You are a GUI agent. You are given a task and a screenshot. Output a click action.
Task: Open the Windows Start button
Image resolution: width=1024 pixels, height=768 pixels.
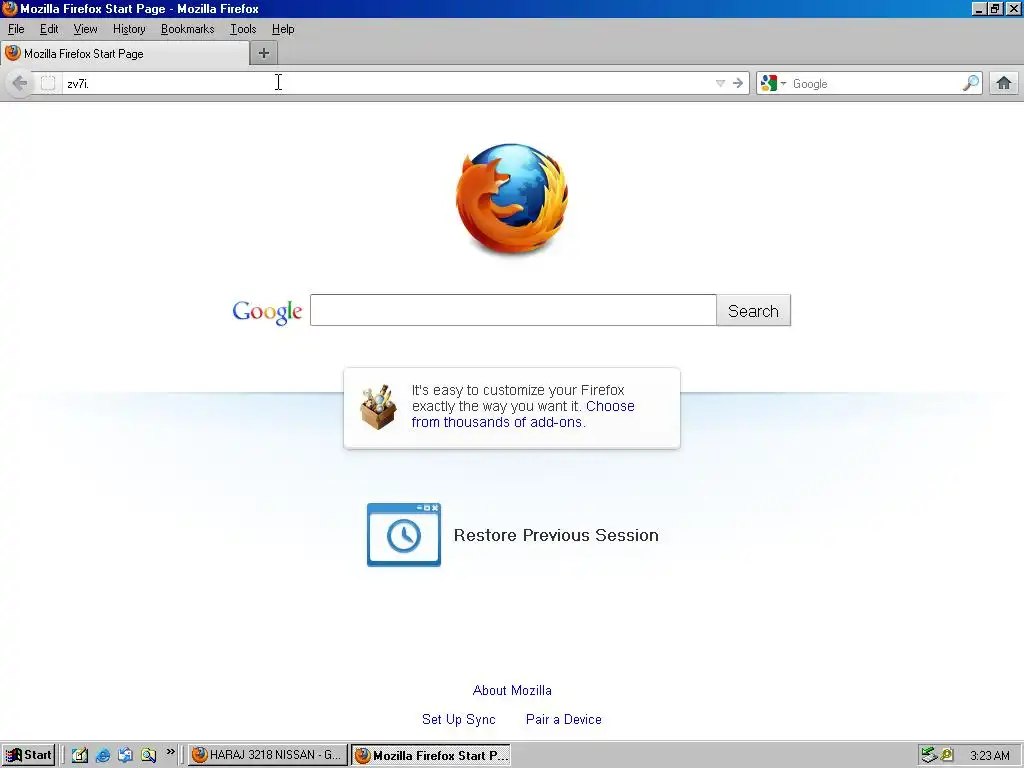[28, 755]
